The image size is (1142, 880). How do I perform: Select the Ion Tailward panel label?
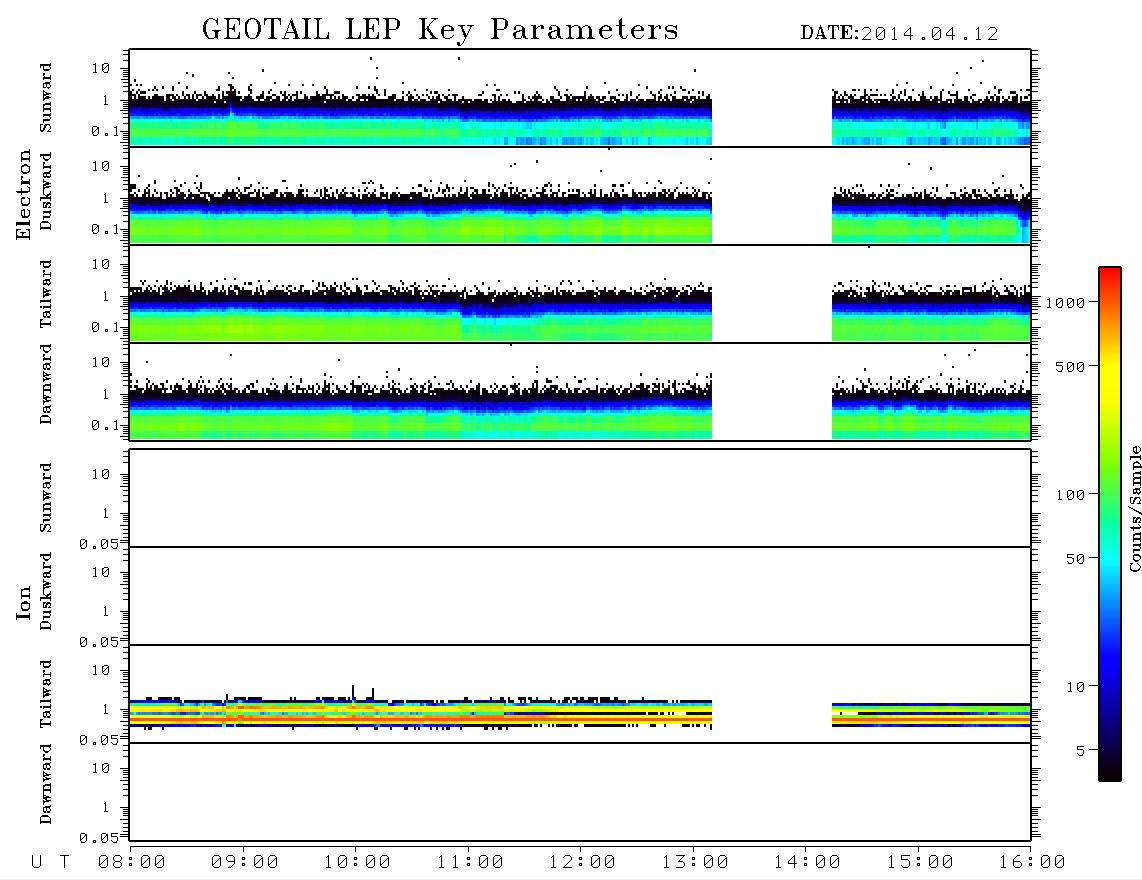[x=46, y=694]
